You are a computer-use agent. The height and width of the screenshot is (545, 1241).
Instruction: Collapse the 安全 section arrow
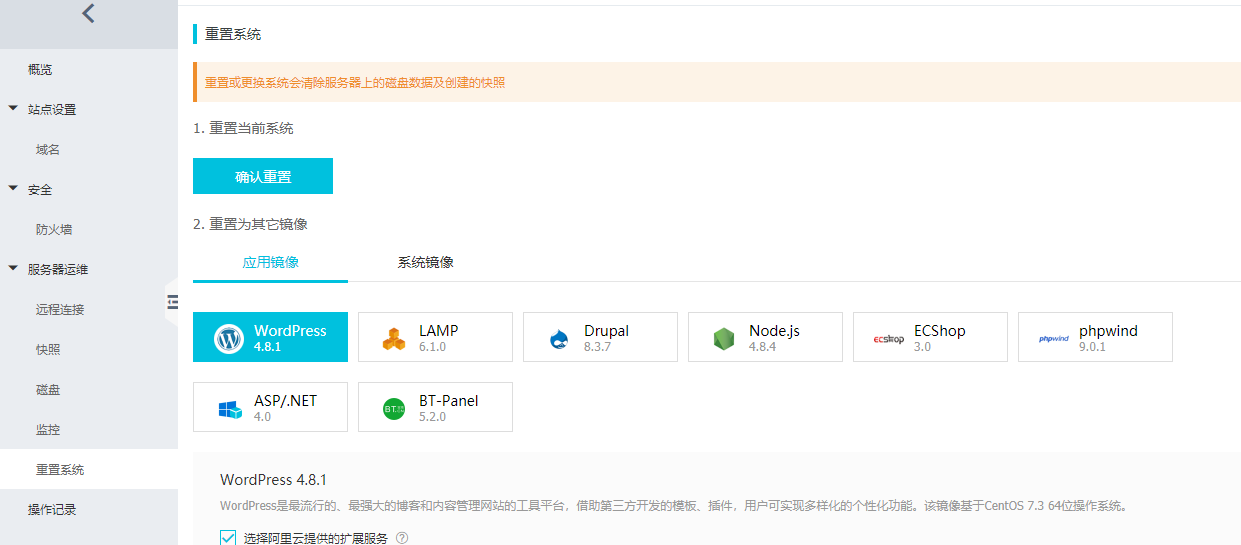click(13, 188)
